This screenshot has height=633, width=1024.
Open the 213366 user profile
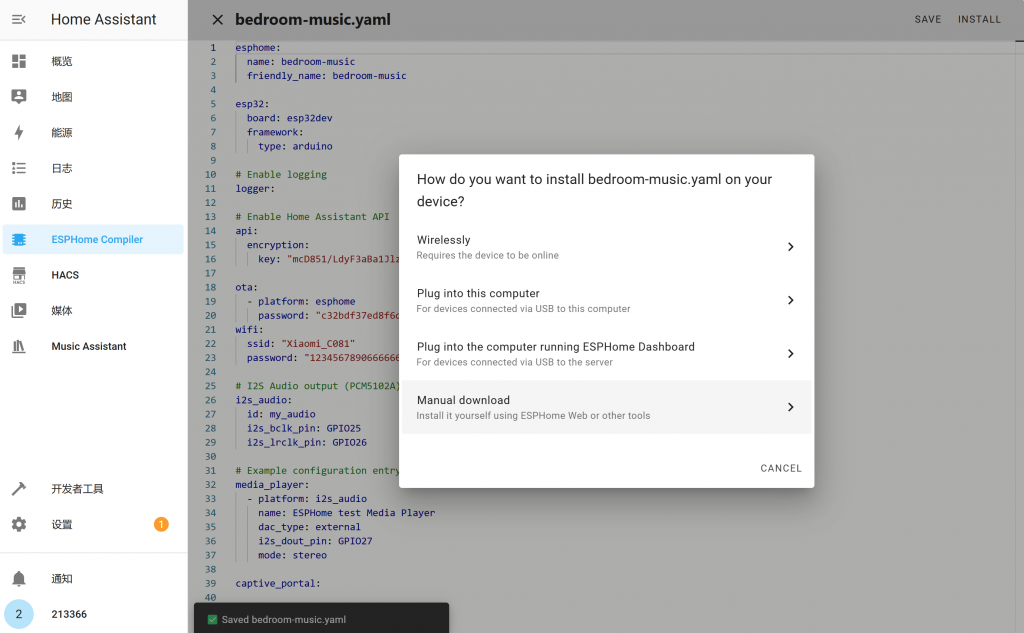69,614
